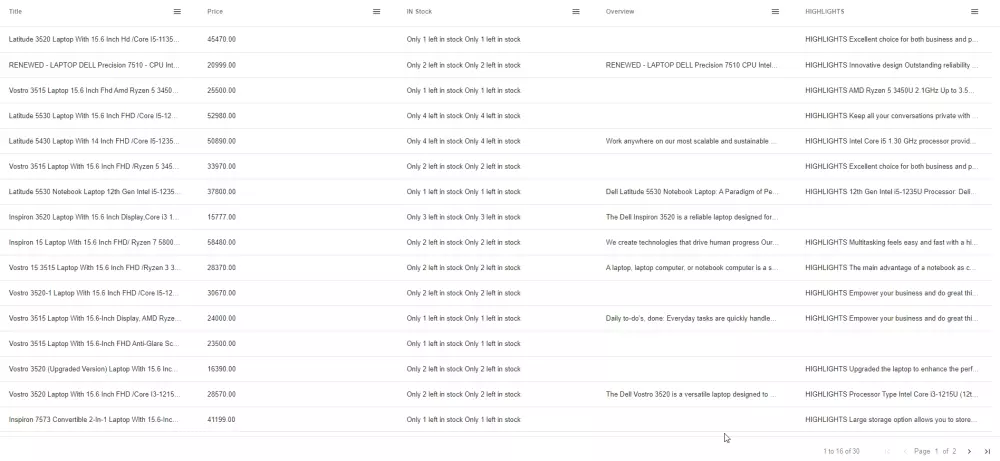The height and width of the screenshot is (461, 1000).
Task: Click Vostro 3515 Anti-Glare laptop title
Action: pyautogui.click(x=94, y=344)
